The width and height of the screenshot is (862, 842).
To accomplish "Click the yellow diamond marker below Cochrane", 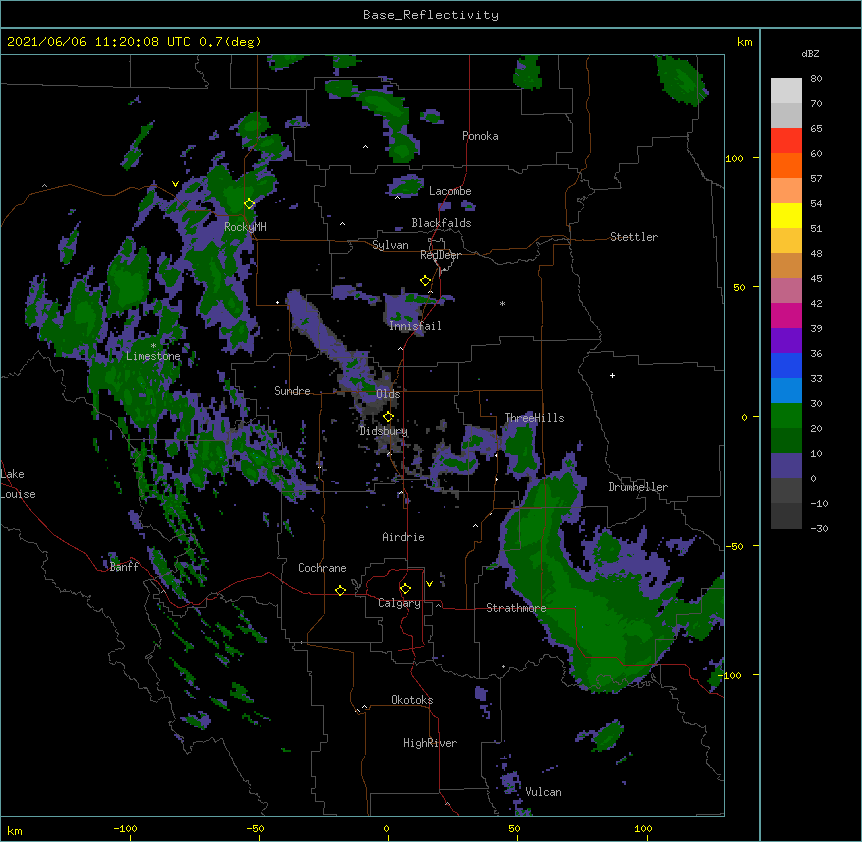I will (x=340, y=590).
